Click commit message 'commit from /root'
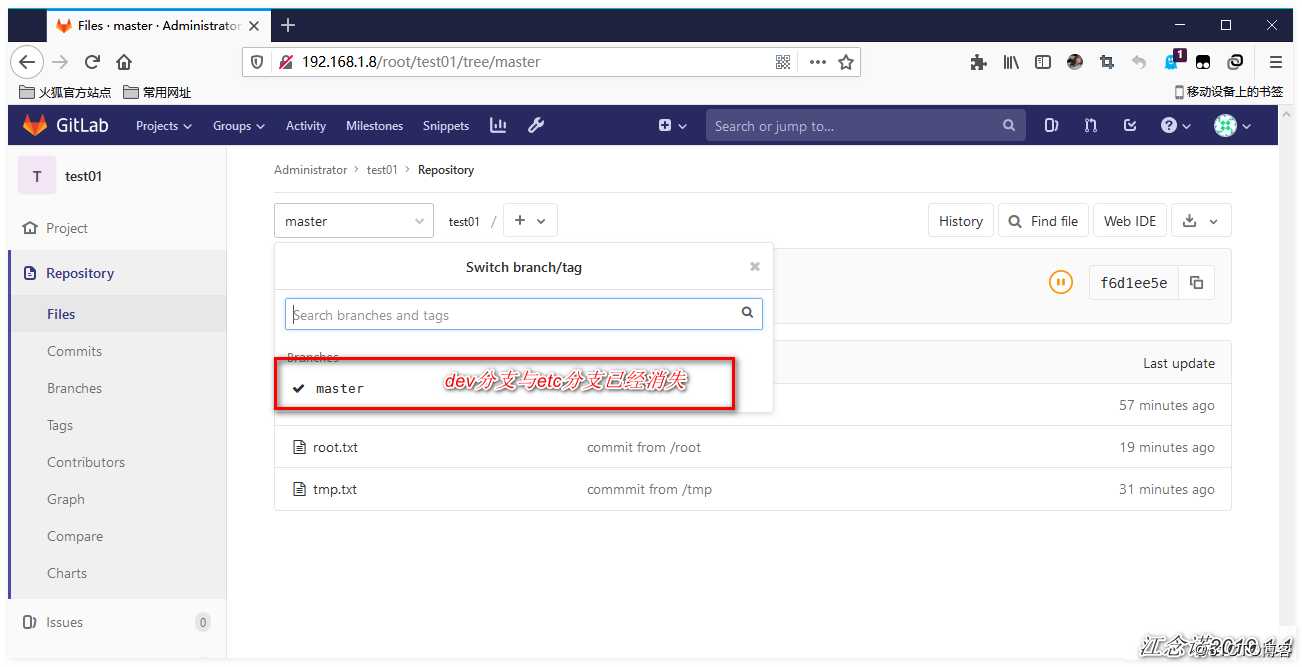Image resolution: width=1302 pixels, height=667 pixels. [644, 447]
